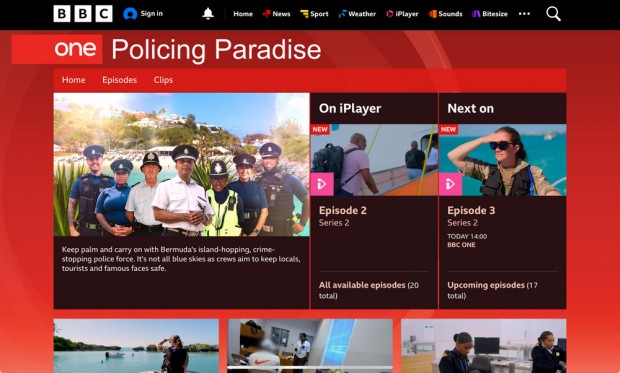The width and height of the screenshot is (620, 373).
Task: Open the Weather section link
Action: pos(357,14)
